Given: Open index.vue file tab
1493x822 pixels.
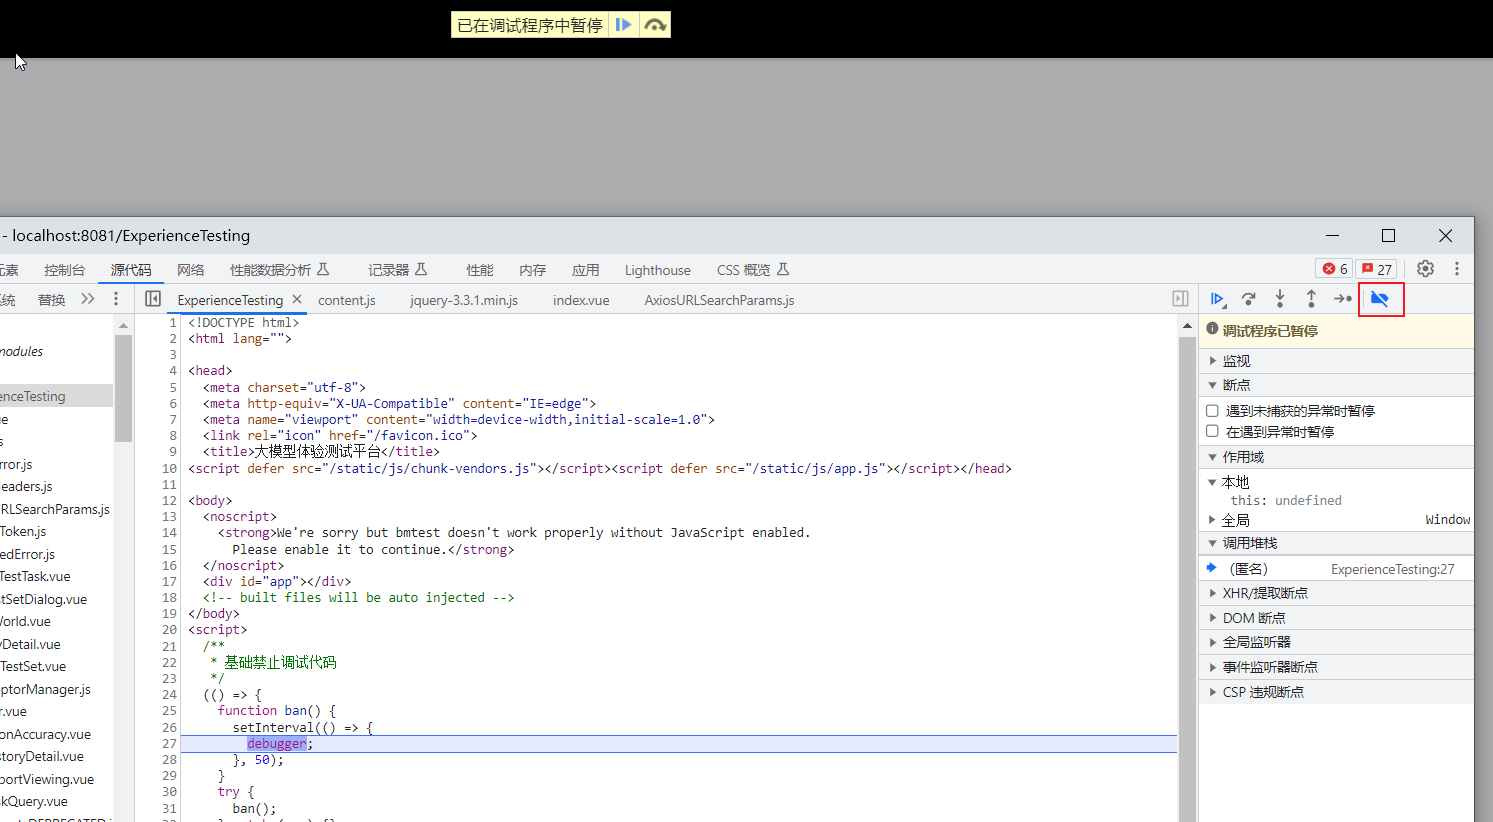Looking at the screenshot, I should click(x=581, y=300).
